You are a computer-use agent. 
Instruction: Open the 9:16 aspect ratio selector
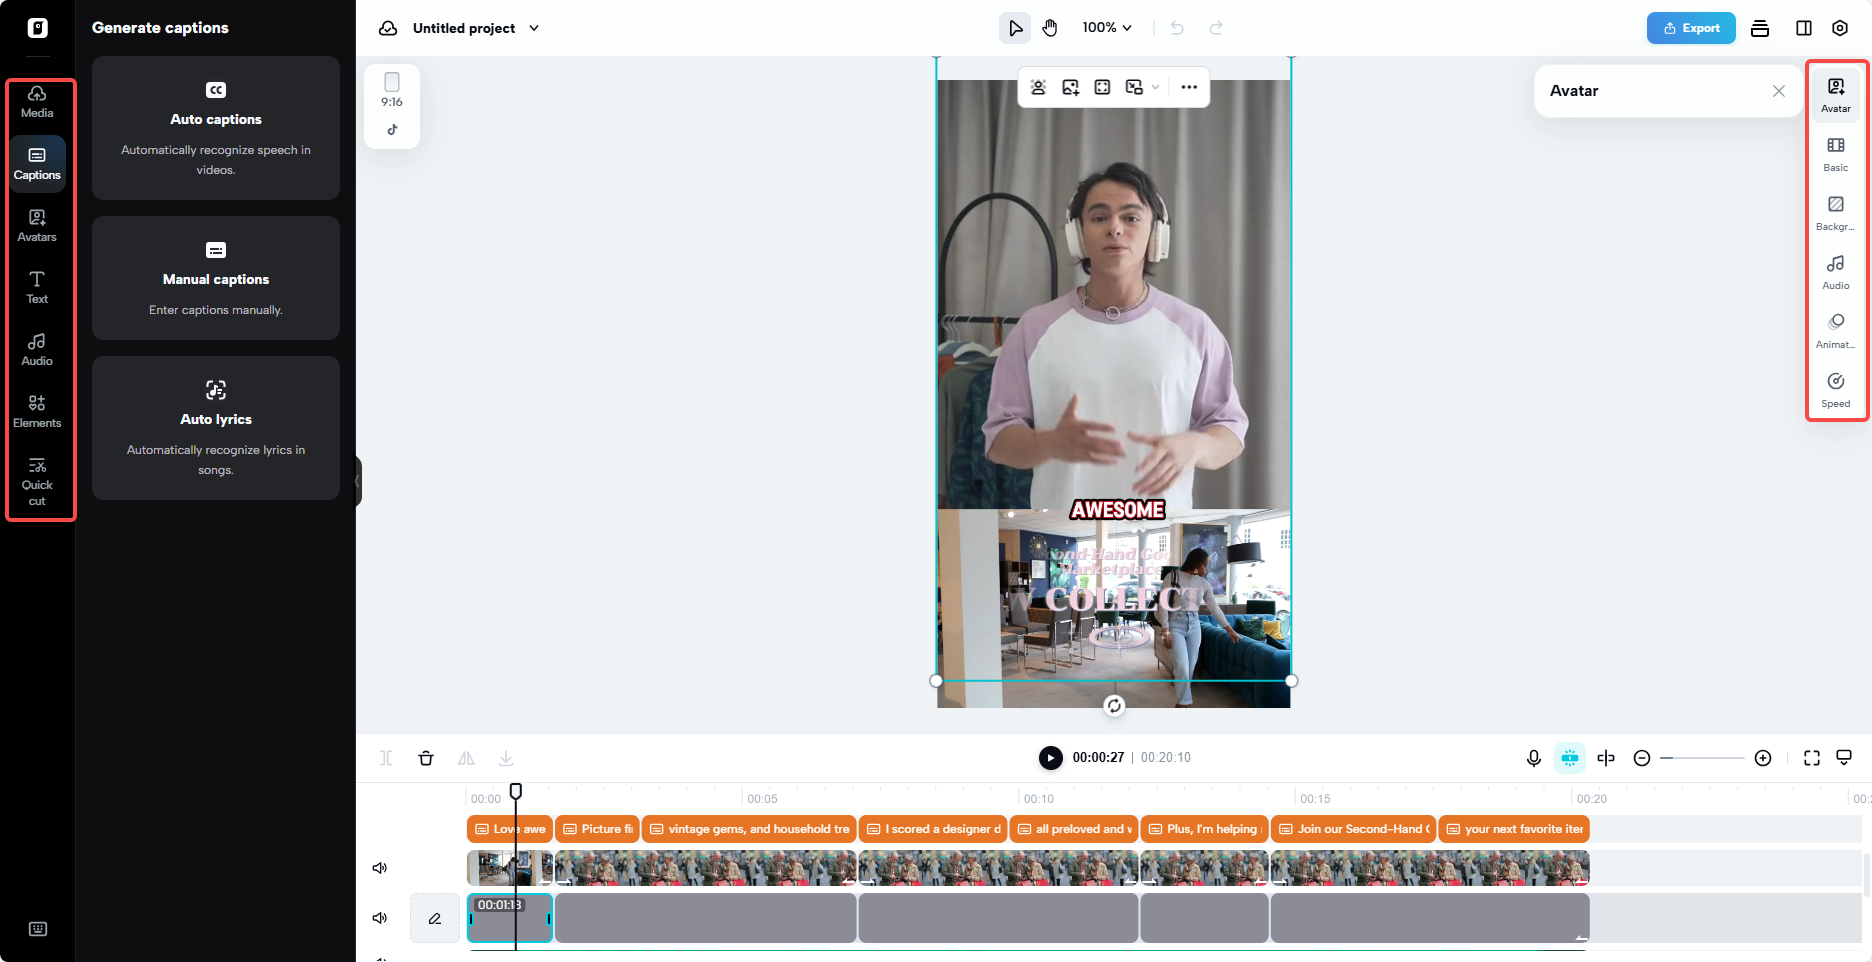(392, 90)
